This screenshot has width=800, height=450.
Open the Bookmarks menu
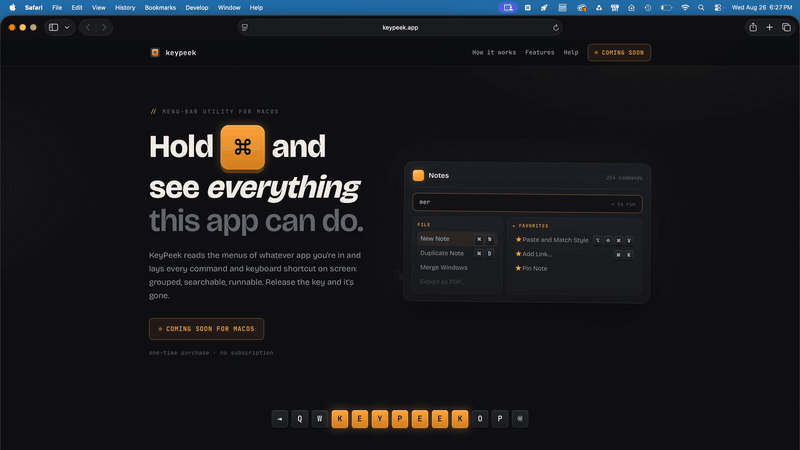click(x=160, y=8)
